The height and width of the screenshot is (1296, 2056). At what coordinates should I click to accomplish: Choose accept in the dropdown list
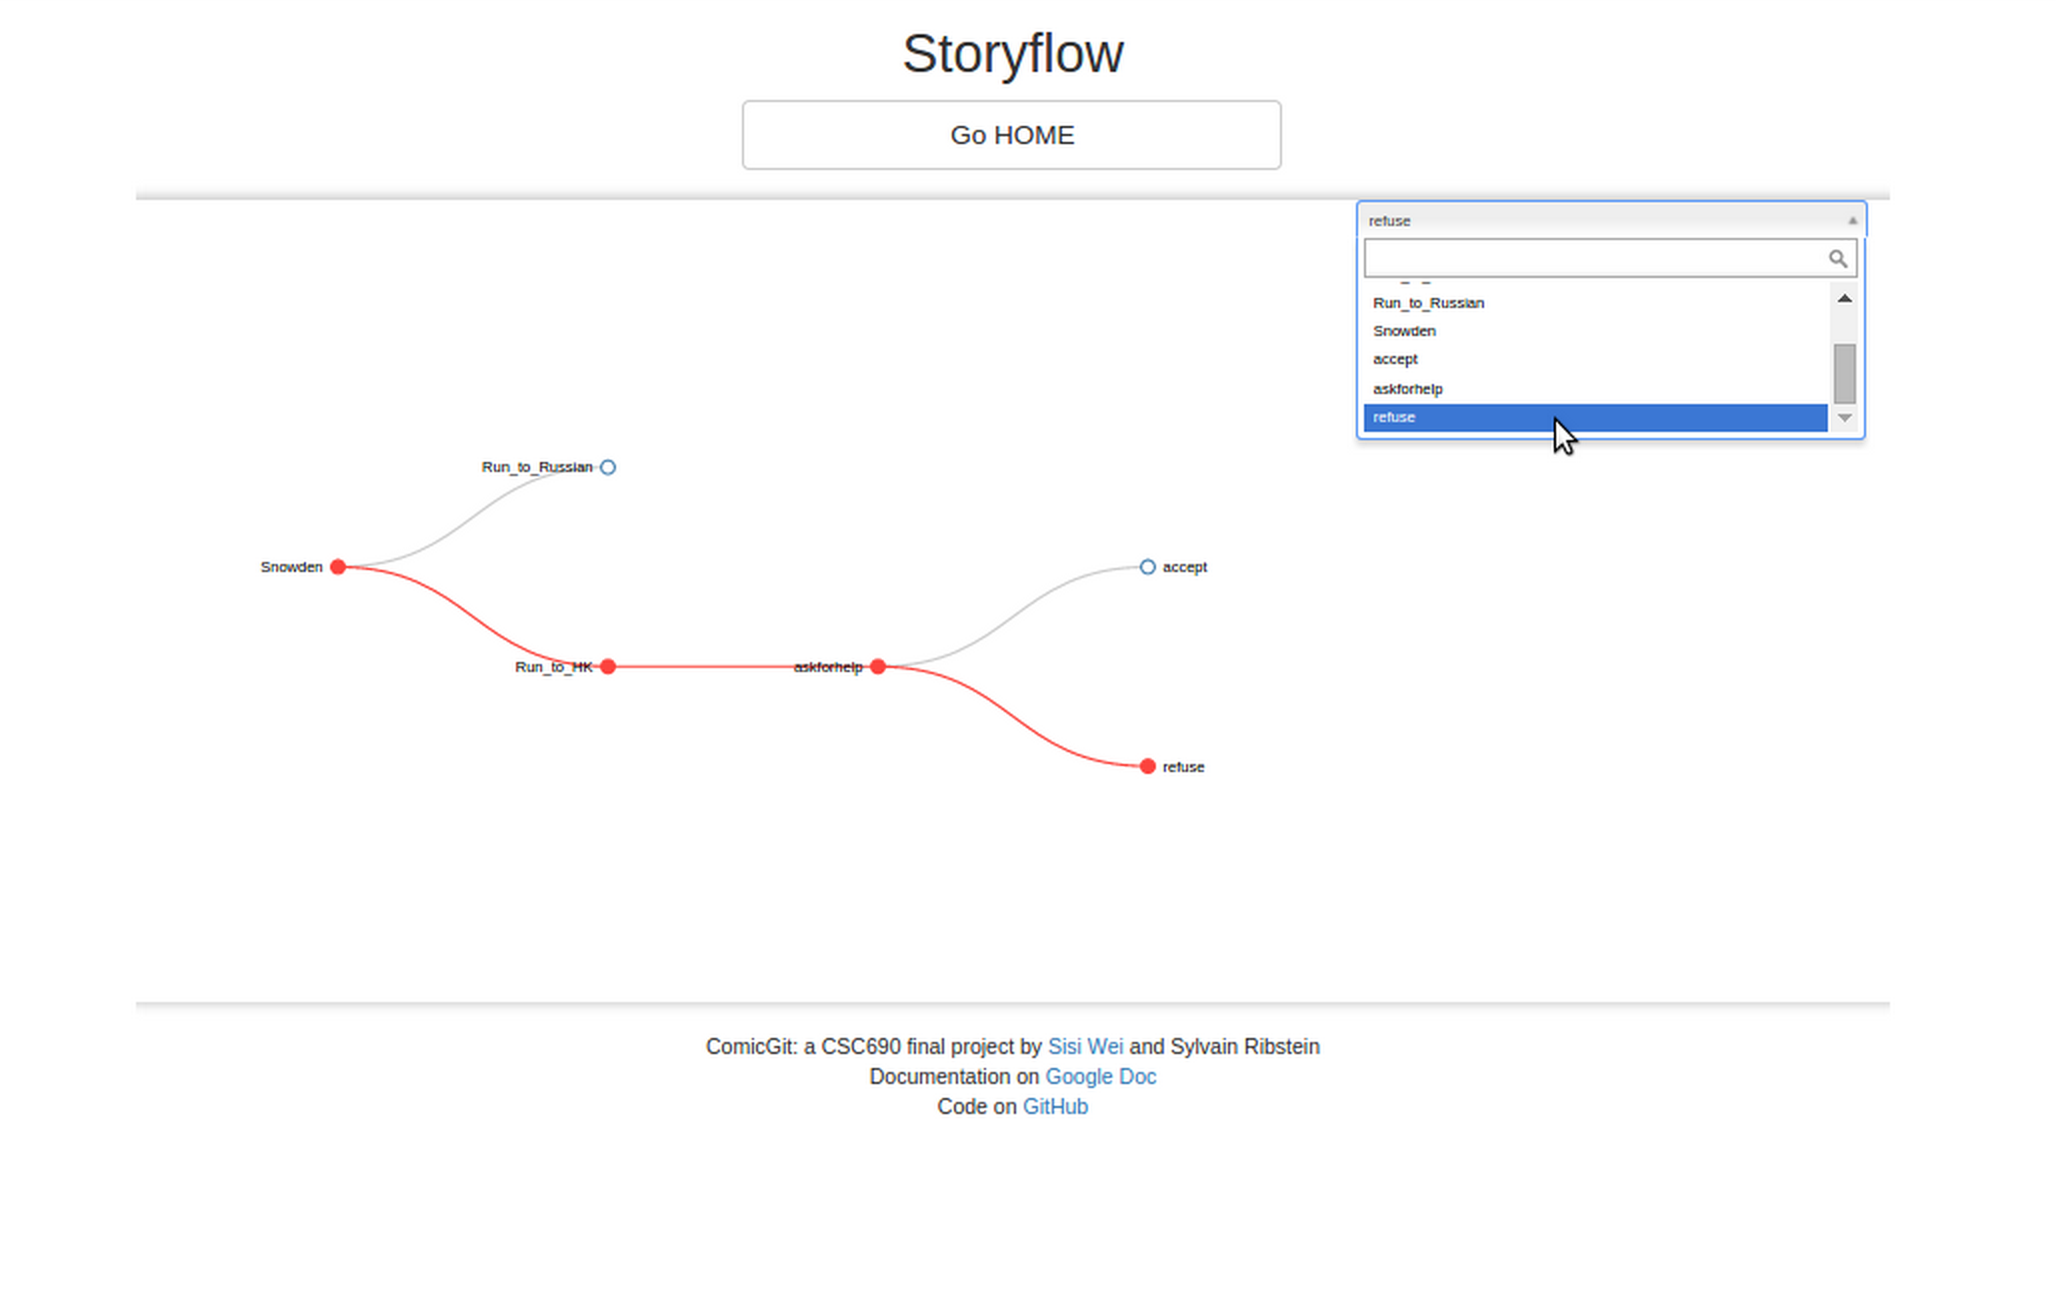click(1395, 359)
